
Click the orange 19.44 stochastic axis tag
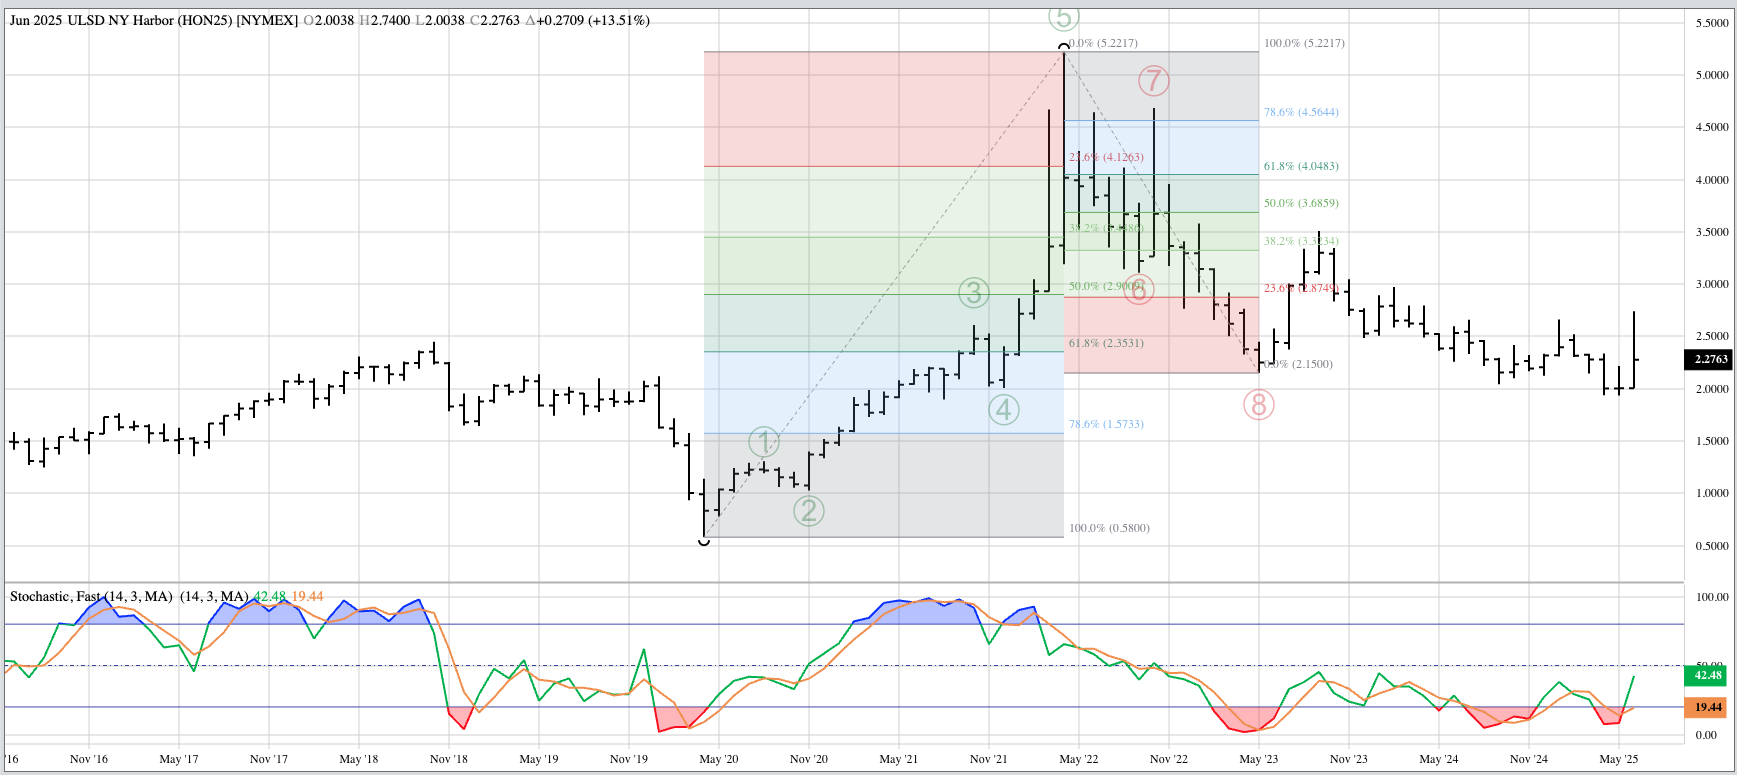coord(1707,707)
